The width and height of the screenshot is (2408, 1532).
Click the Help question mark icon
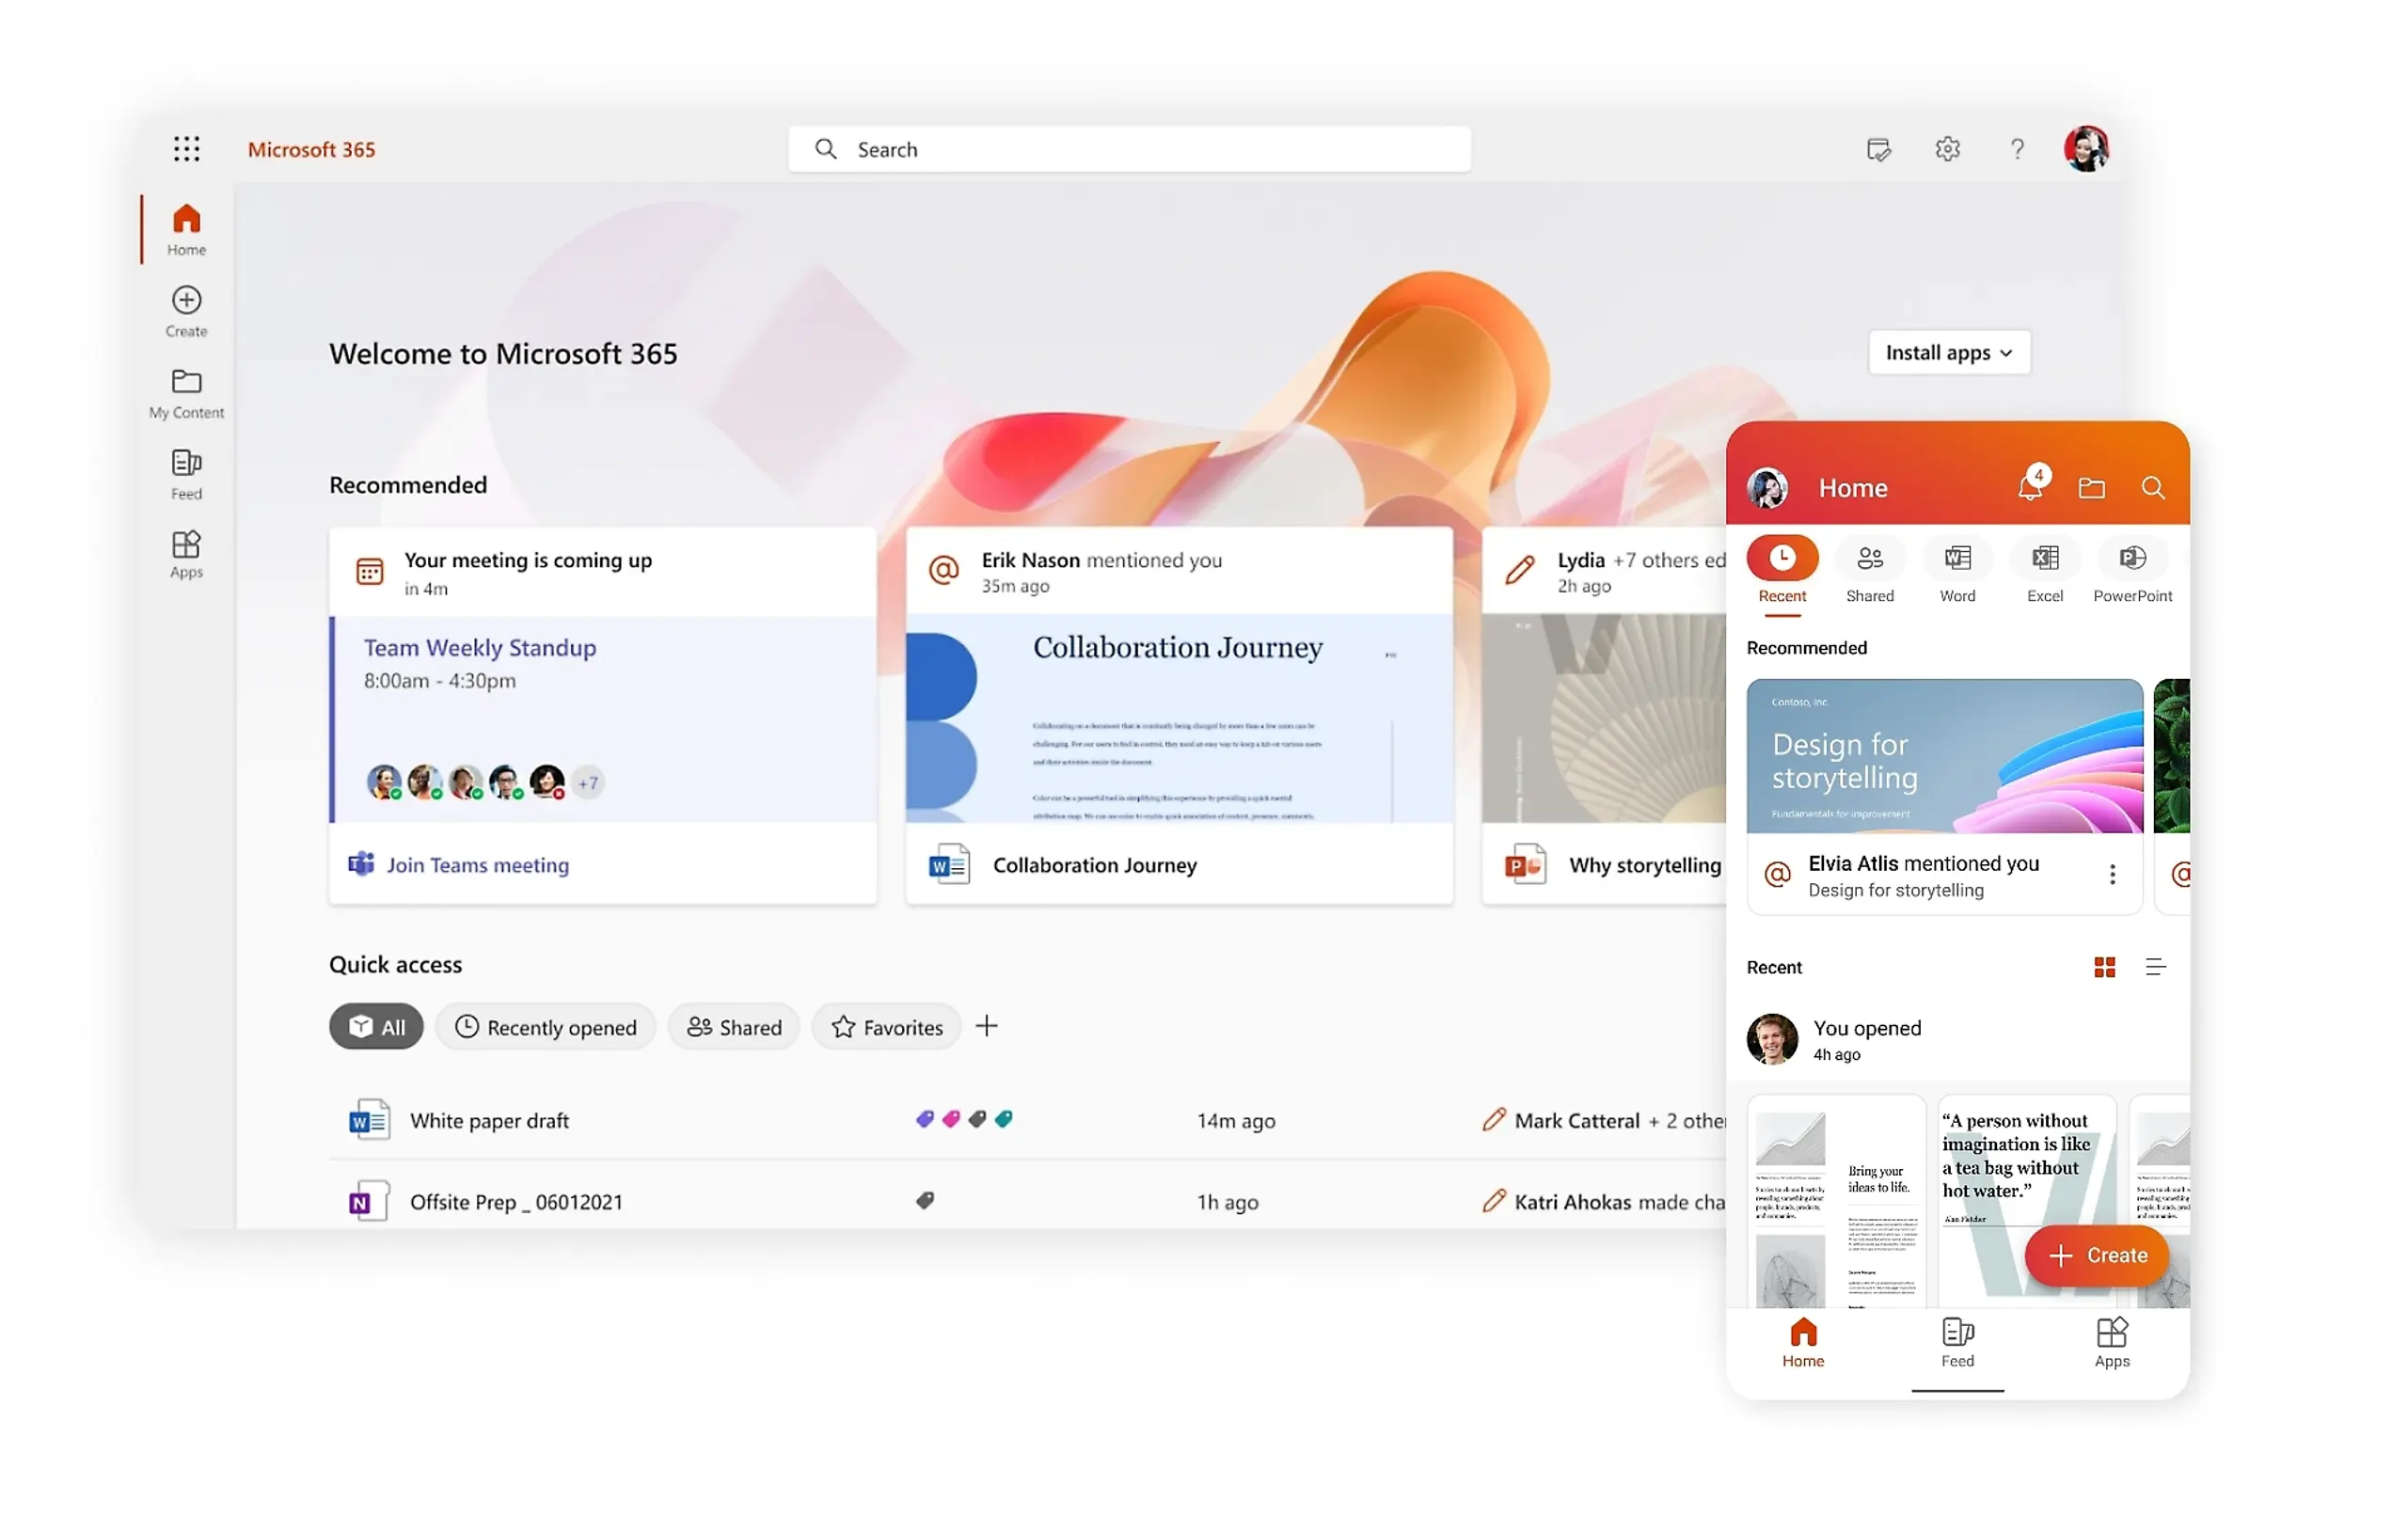2017,149
